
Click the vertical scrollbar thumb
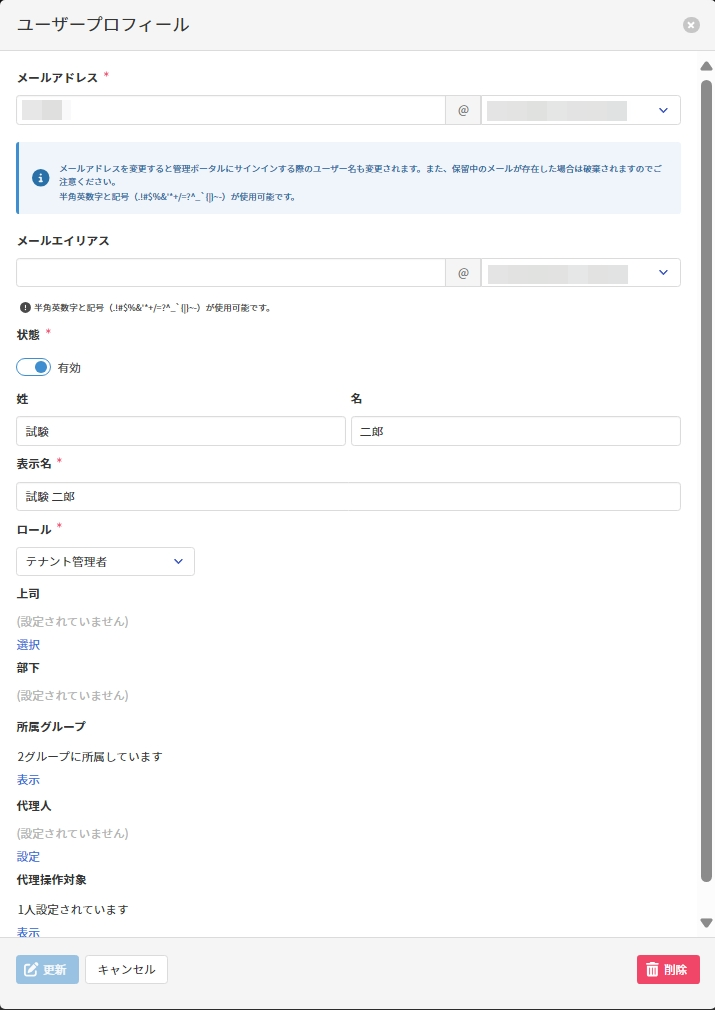point(706,480)
